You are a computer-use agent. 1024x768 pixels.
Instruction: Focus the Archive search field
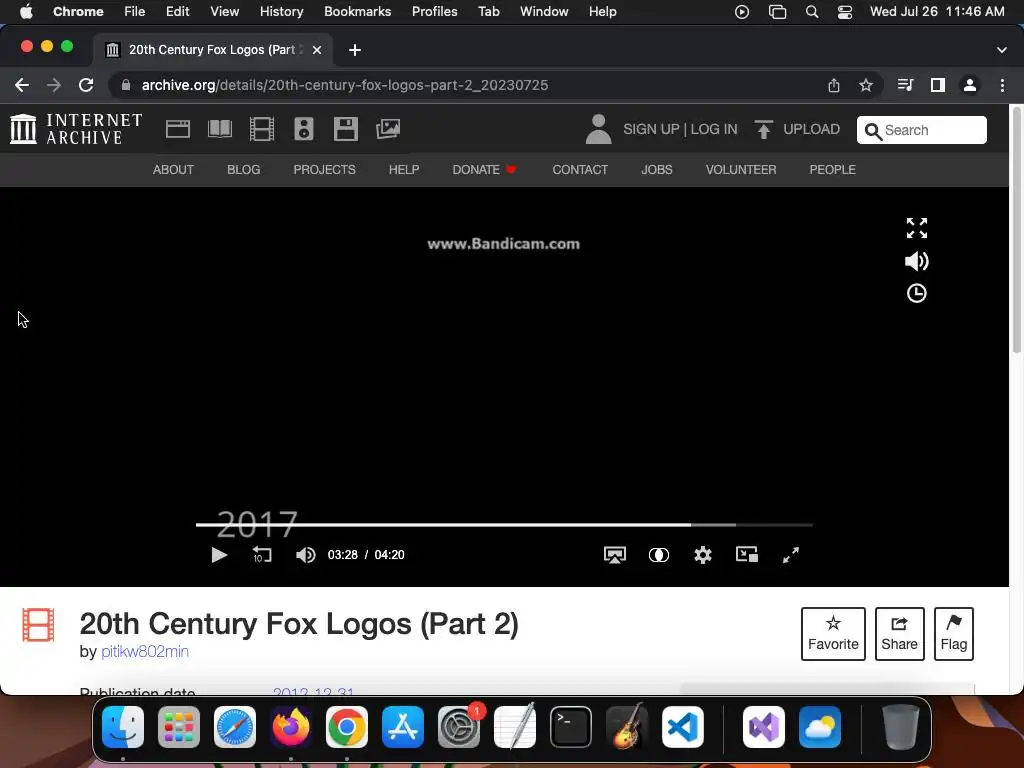pyautogui.click(x=921, y=130)
